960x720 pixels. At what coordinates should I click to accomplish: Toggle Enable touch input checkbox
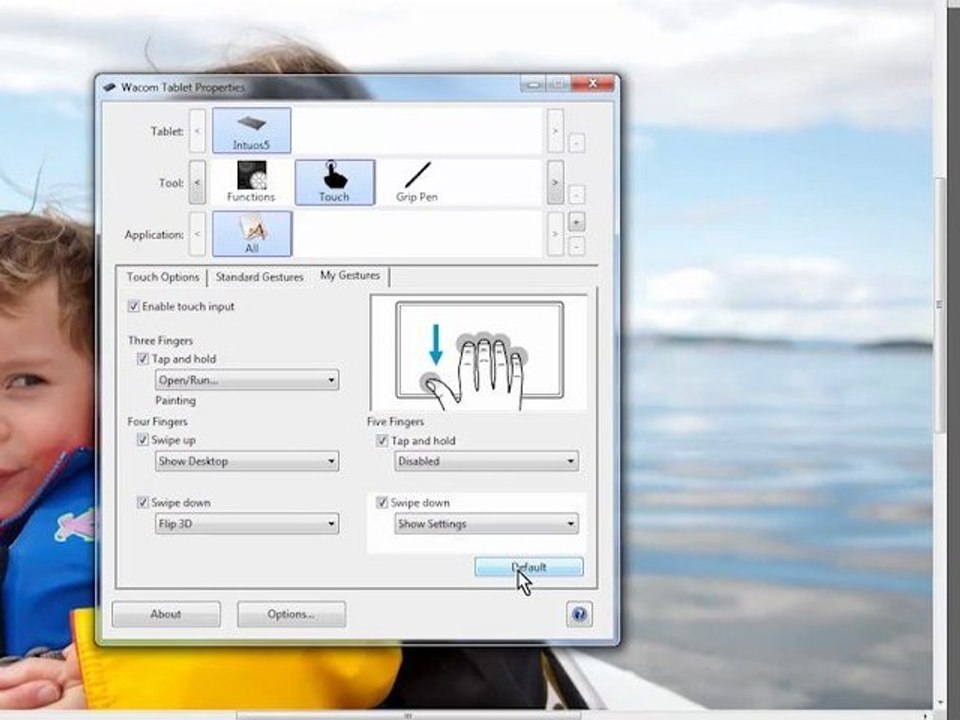(x=133, y=306)
